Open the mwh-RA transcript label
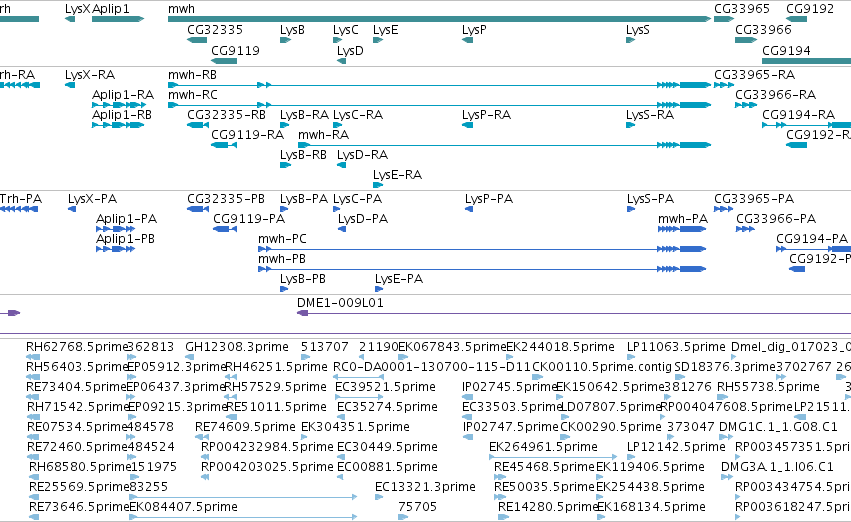851x522 pixels. [x=323, y=135]
